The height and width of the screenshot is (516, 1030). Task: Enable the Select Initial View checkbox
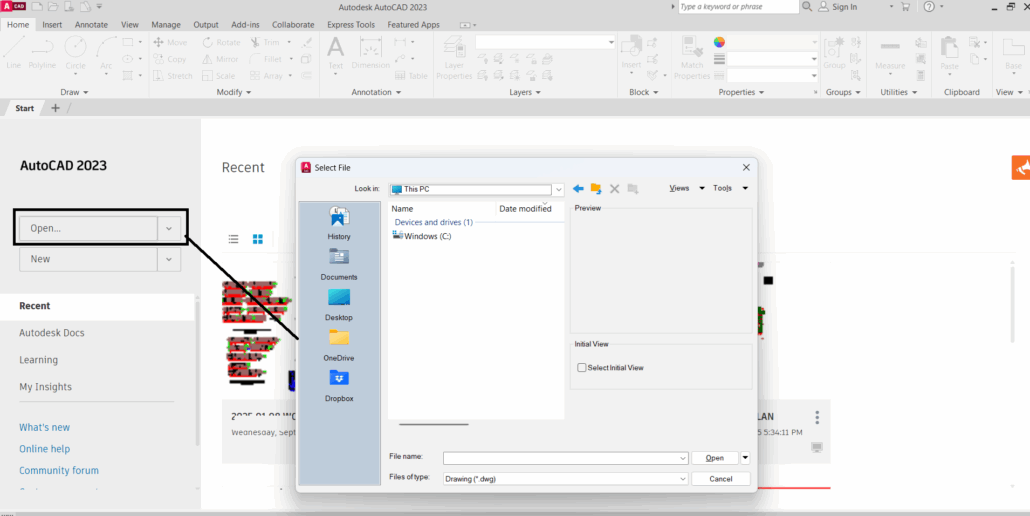pyautogui.click(x=582, y=368)
